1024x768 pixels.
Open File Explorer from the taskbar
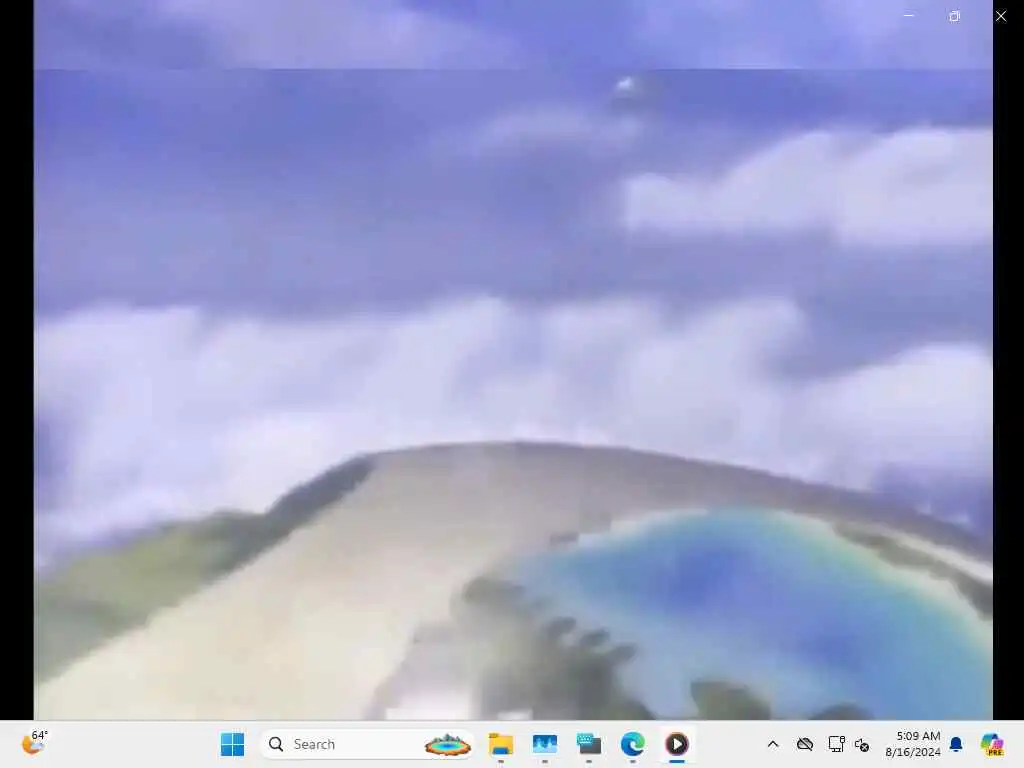point(501,744)
